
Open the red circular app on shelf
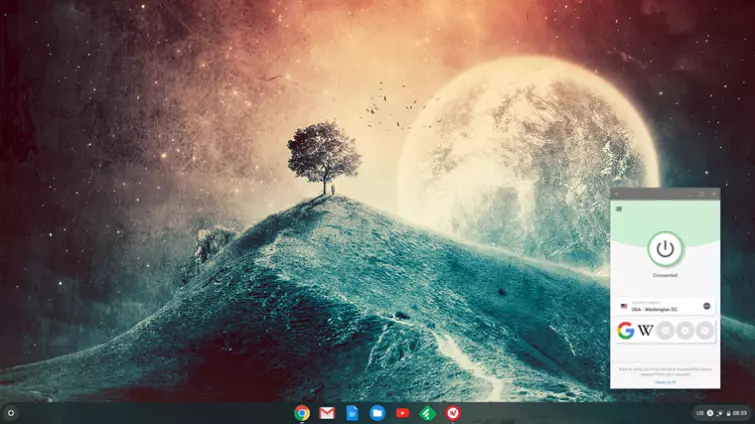pos(452,413)
